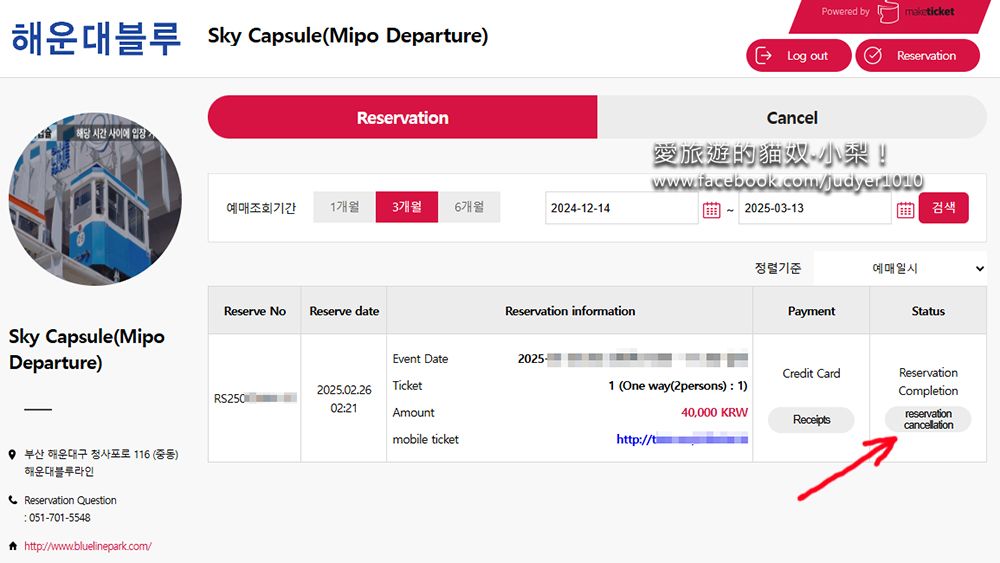Screen dimensions: 1000x563
Task: Click the phone icon by Reservation Question
Action: [x=13, y=500]
